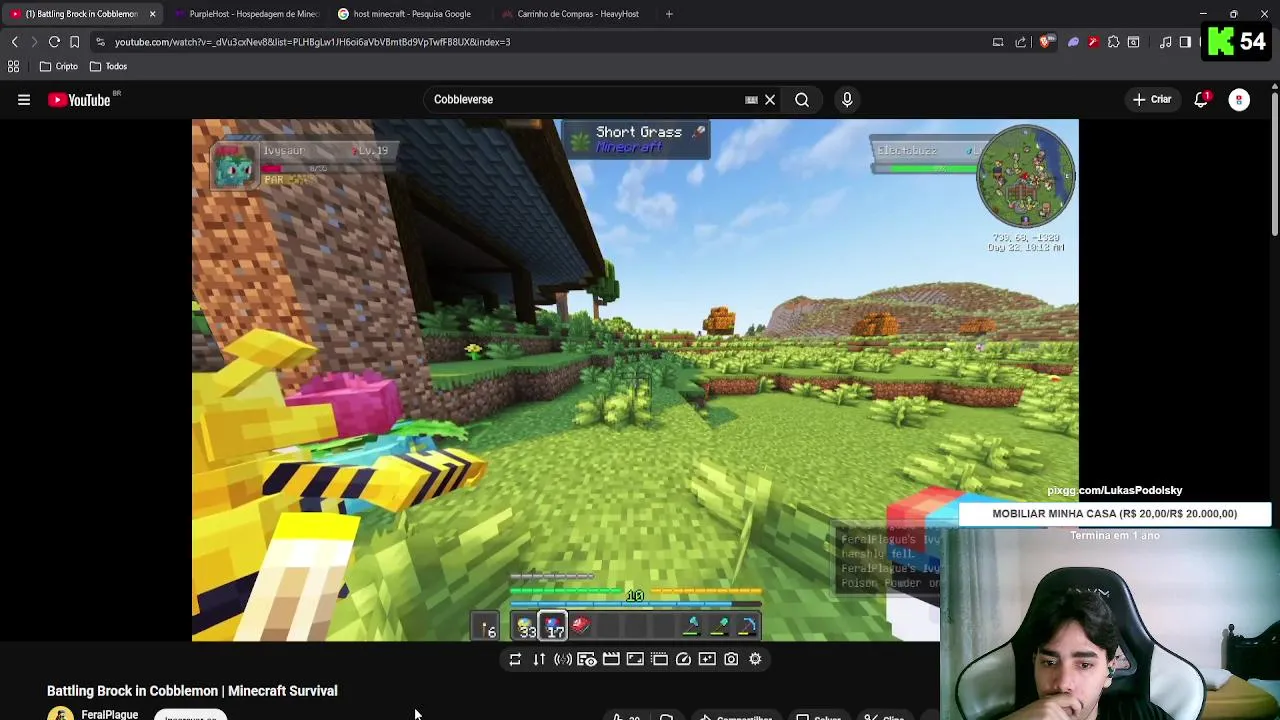Open a new browser tab
Viewport: 1280px width, 720px height.
669,14
